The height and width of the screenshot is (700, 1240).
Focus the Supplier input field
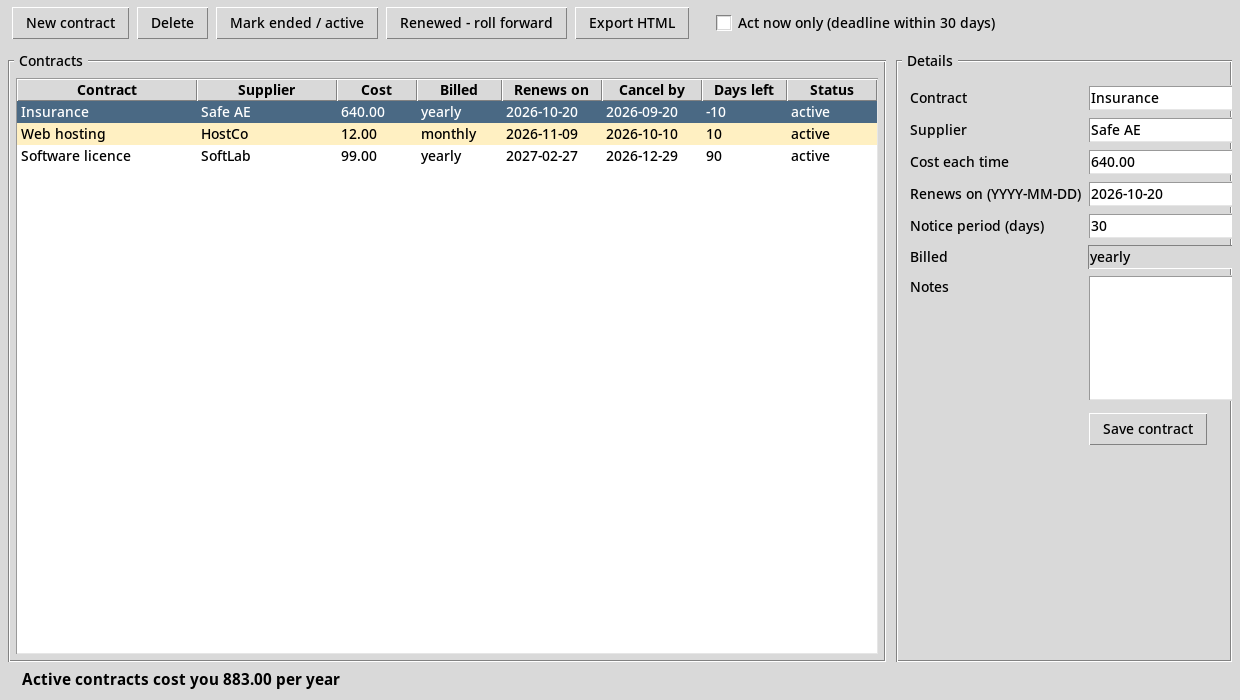[x=1160, y=130]
